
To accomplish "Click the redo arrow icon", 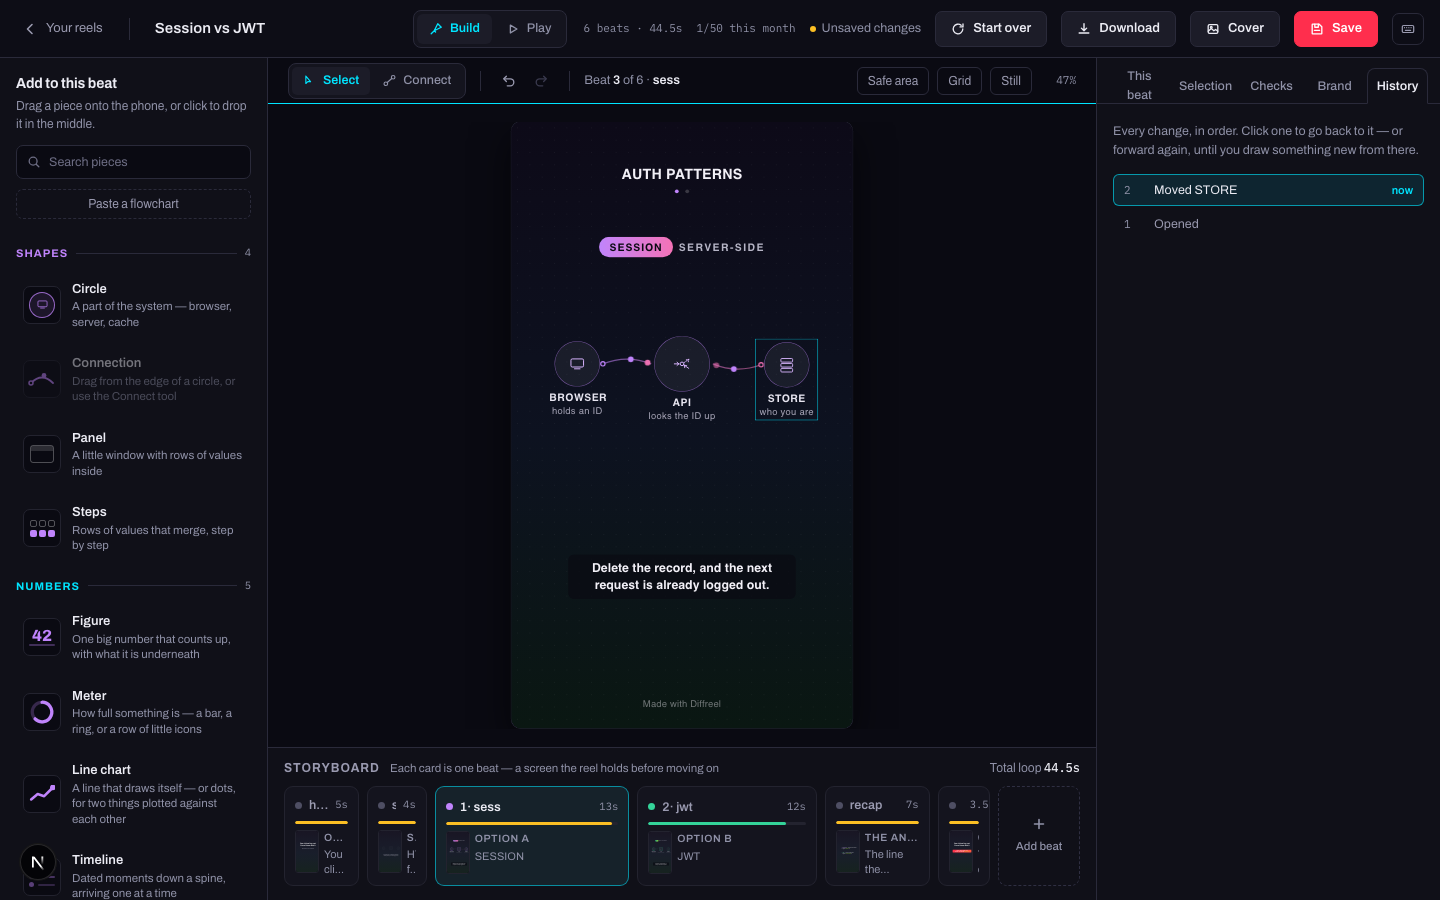I will [541, 81].
